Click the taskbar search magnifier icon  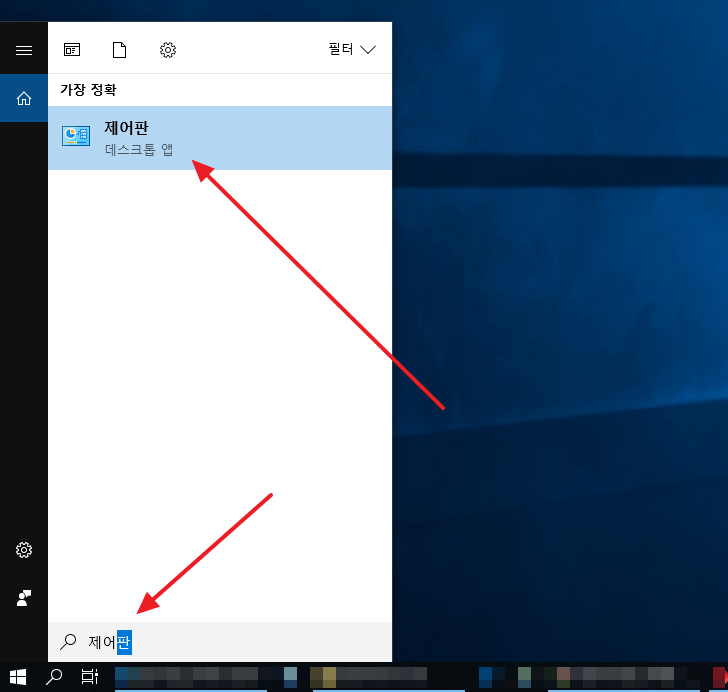coord(54,677)
